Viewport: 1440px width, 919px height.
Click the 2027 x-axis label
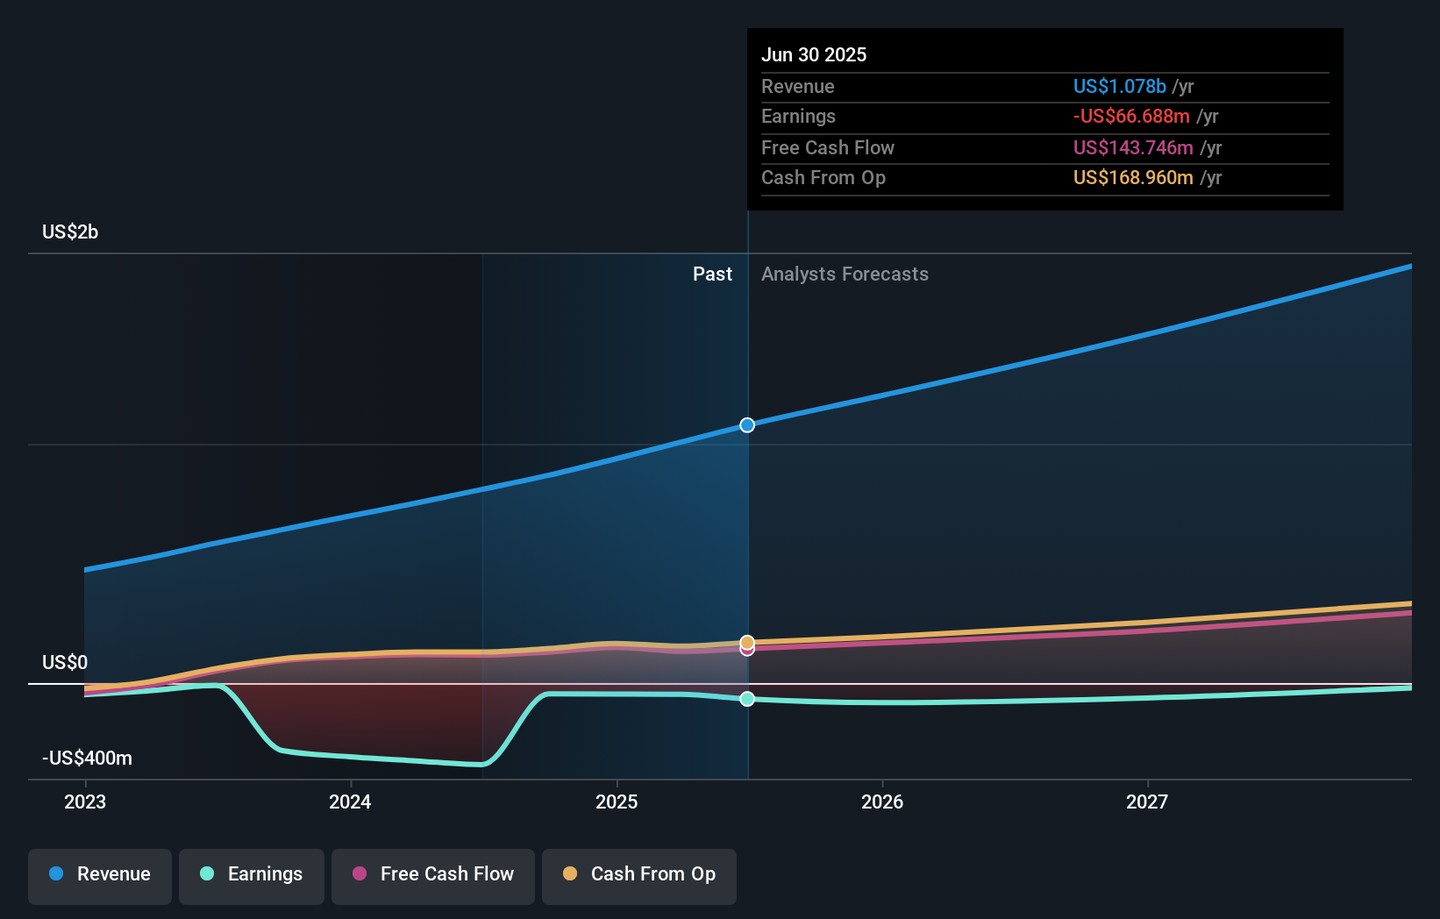pos(1147,802)
